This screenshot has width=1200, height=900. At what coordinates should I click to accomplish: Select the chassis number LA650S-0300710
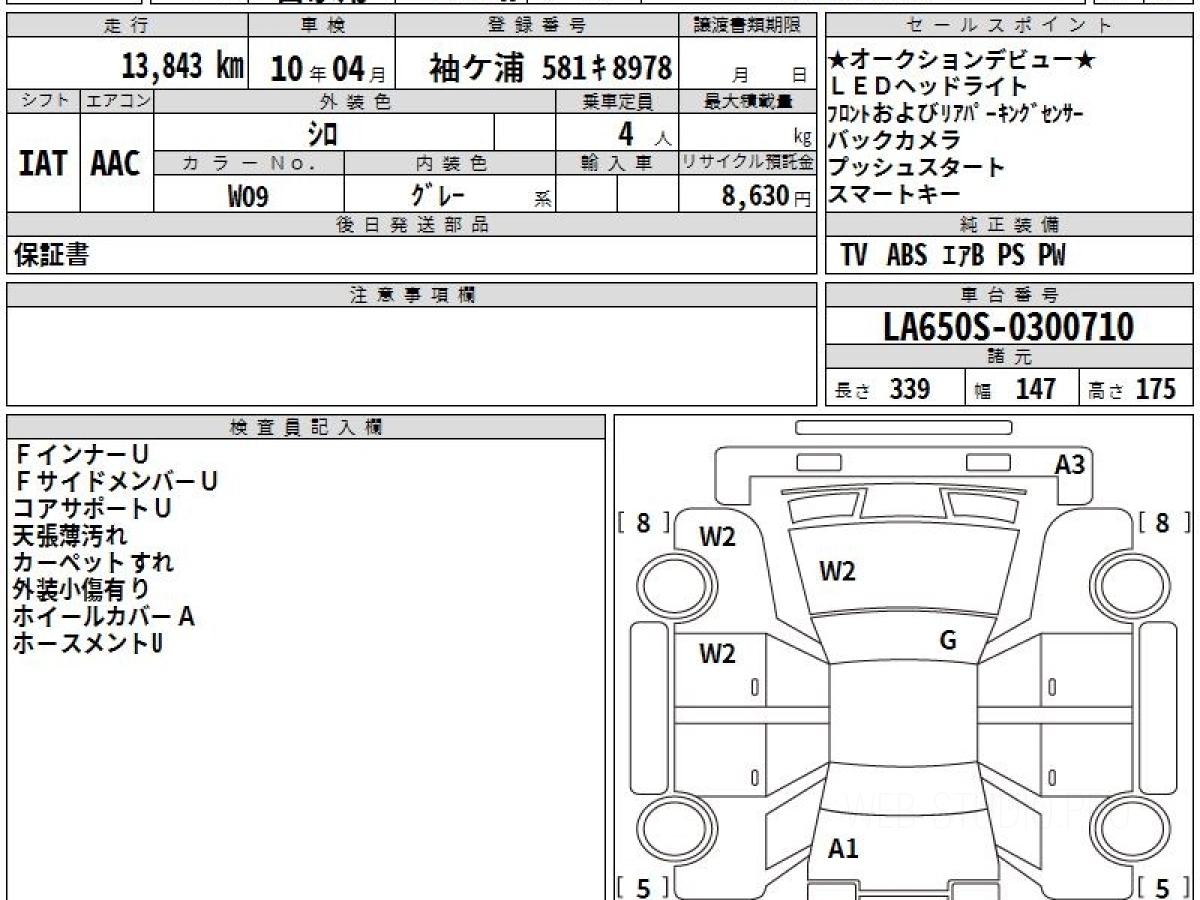[1009, 327]
